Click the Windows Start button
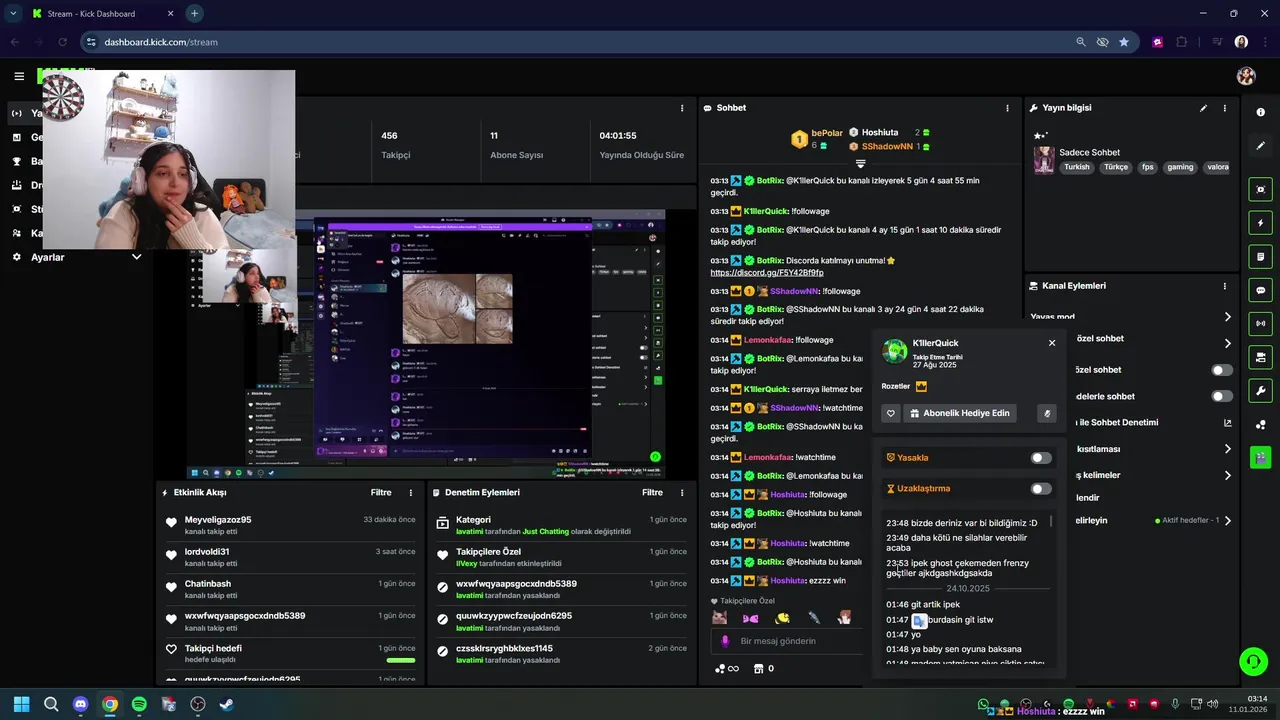Image resolution: width=1280 pixels, height=720 pixels. click(x=21, y=704)
